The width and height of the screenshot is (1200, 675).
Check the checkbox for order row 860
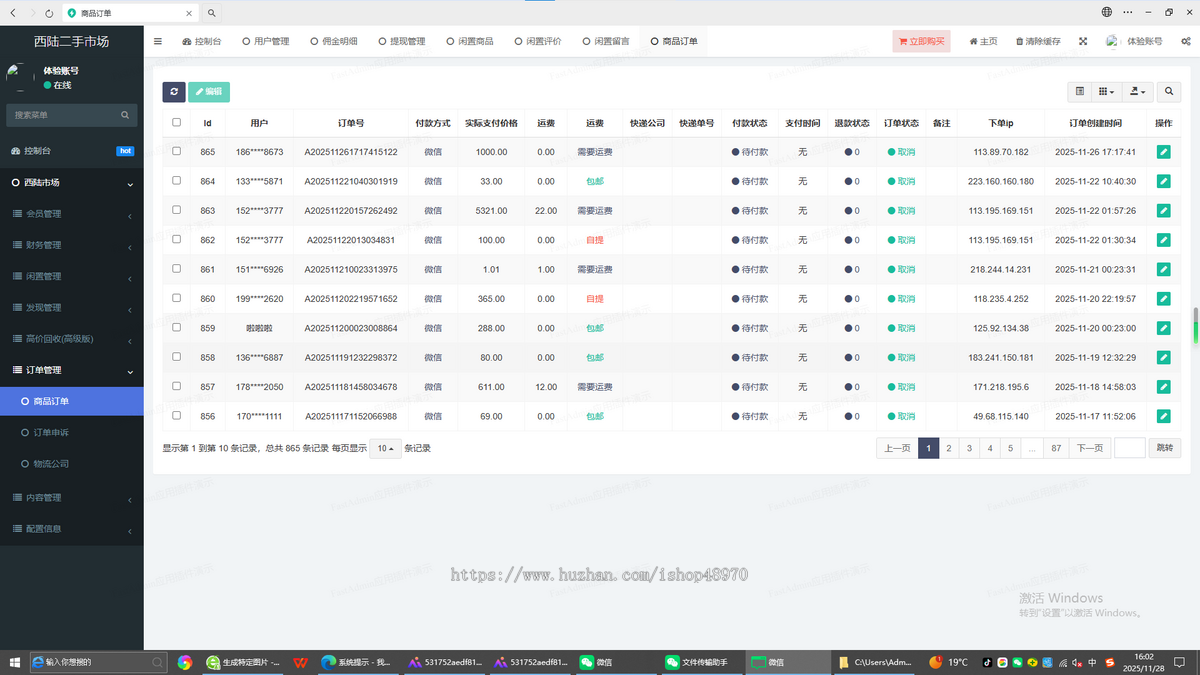(x=176, y=298)
